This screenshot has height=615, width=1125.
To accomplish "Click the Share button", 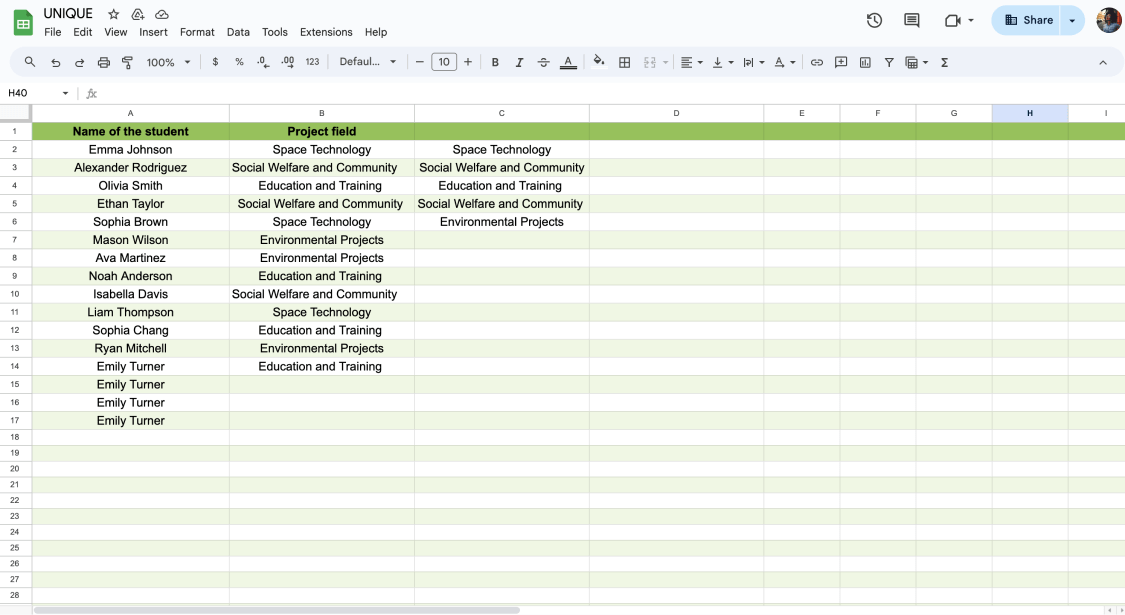I will pos(1027,20).
